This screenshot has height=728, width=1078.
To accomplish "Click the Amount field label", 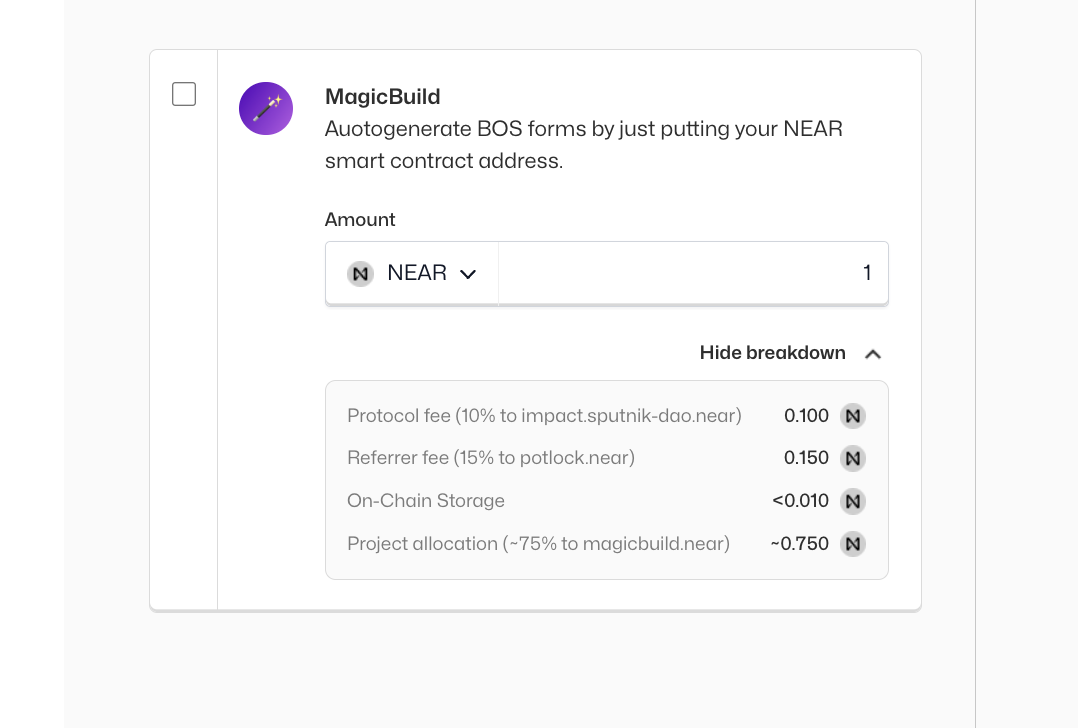I will tap(360, 220).
